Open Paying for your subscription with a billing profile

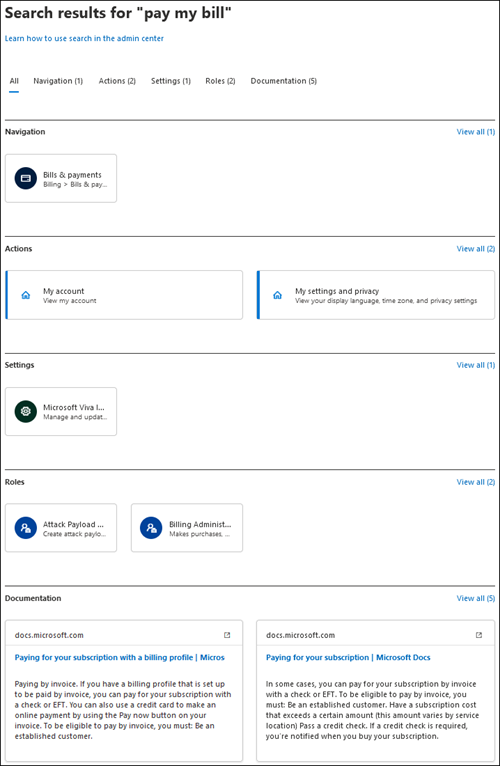click(120, 658)
